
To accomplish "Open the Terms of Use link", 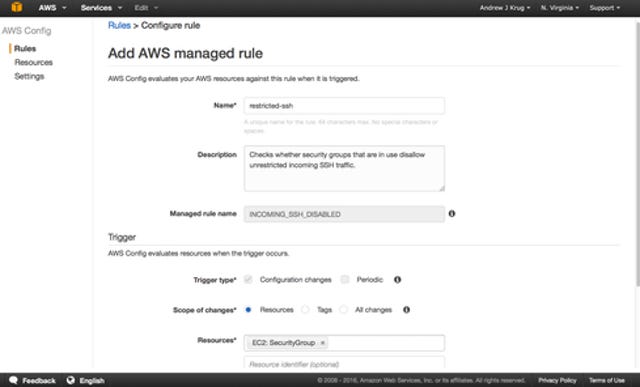I will click(x=607, y=380).
